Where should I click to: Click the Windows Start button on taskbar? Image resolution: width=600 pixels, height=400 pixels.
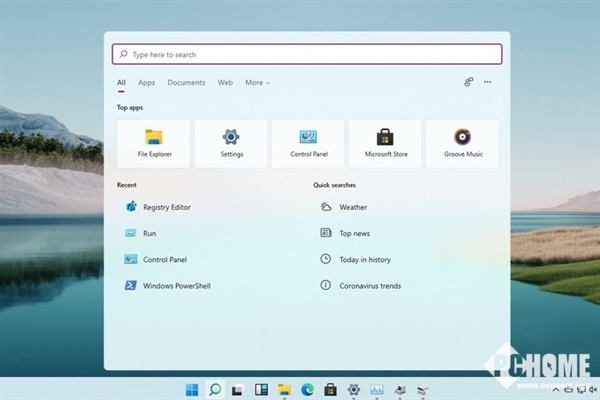click(192, 389)
